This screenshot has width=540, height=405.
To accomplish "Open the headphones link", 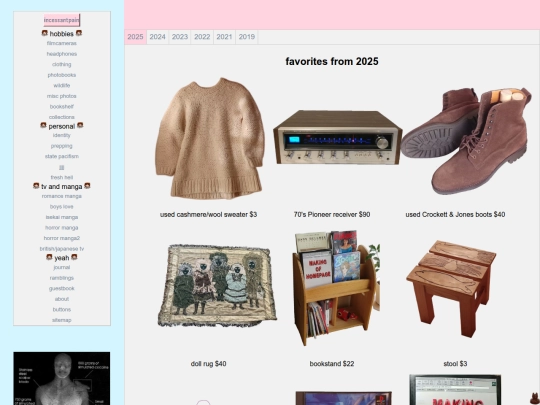I will [62, 54].
